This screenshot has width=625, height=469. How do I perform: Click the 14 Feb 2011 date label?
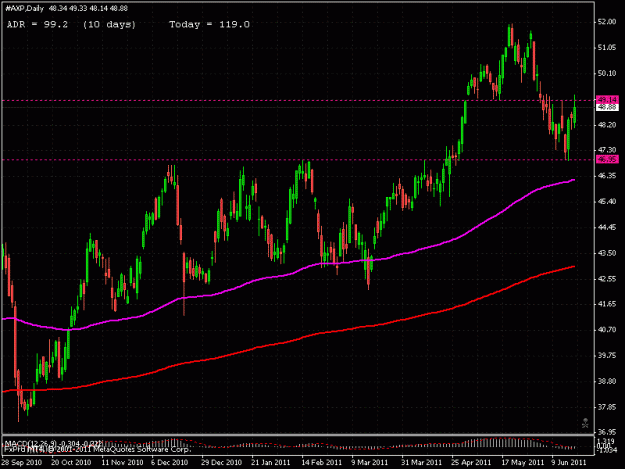(322, 463)
